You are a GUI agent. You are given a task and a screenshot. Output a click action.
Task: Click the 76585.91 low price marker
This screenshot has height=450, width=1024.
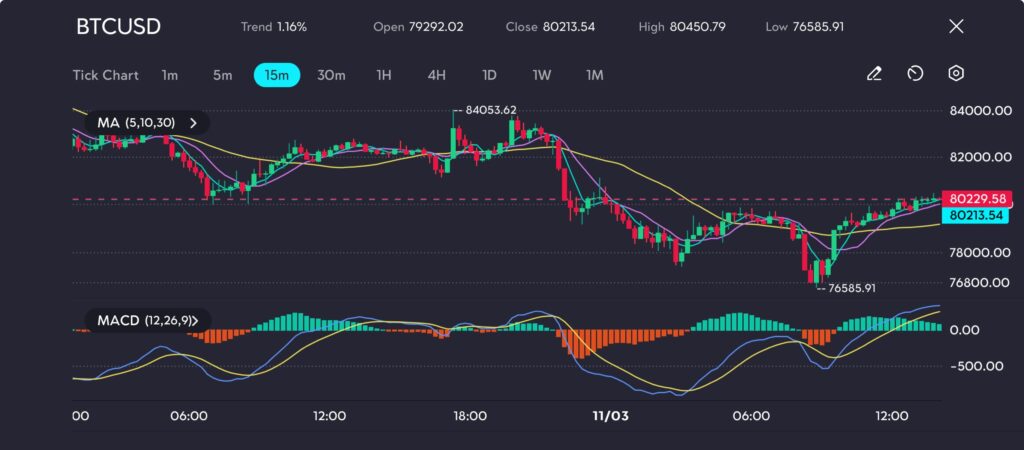(848, 288)
